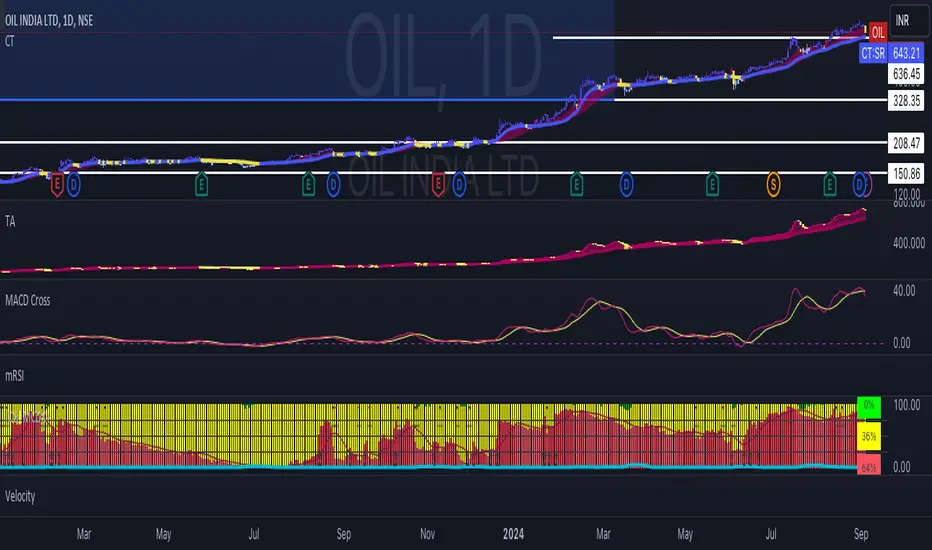Click the mRSI indicator label
The width and height of the screenshot is (932, 550).
click(x=14, y=376)
